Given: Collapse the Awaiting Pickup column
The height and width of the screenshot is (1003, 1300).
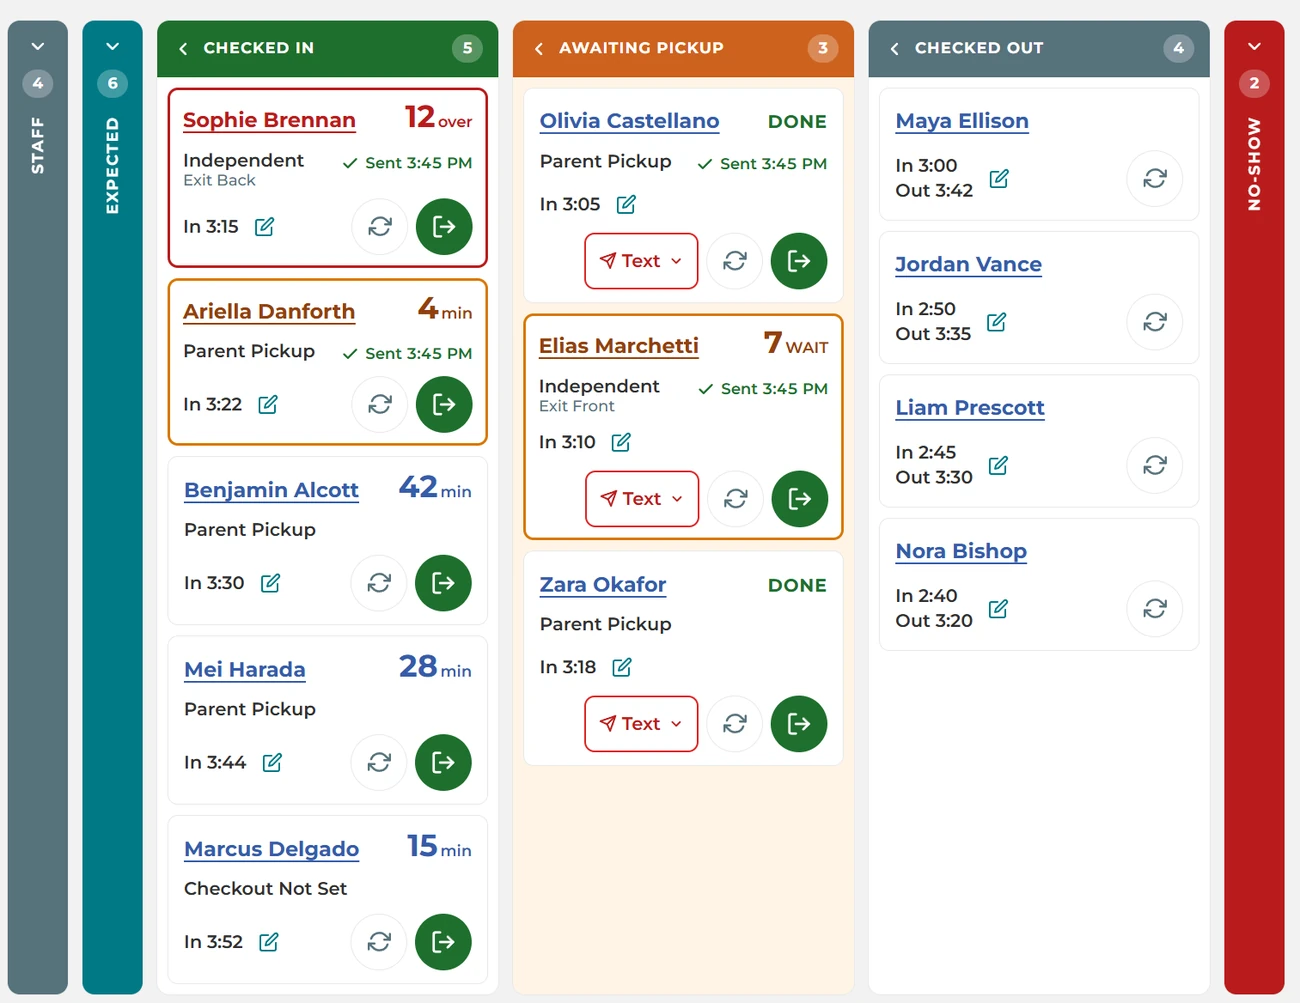Looking at the screenshot, I should tap(539, 48).
